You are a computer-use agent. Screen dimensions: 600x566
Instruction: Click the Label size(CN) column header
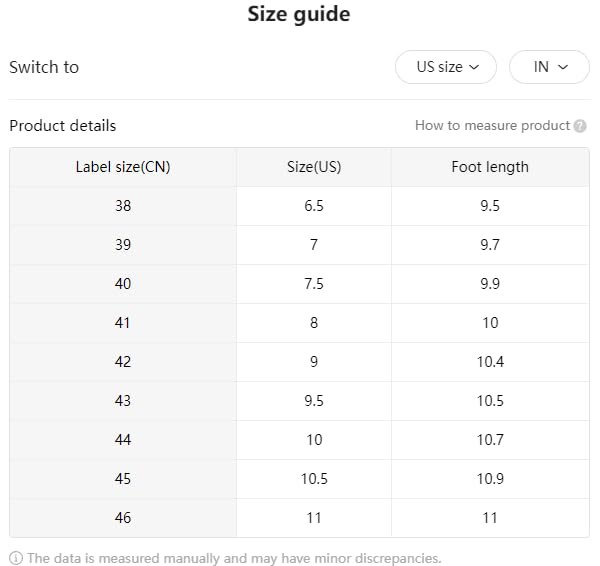[123, 167]
